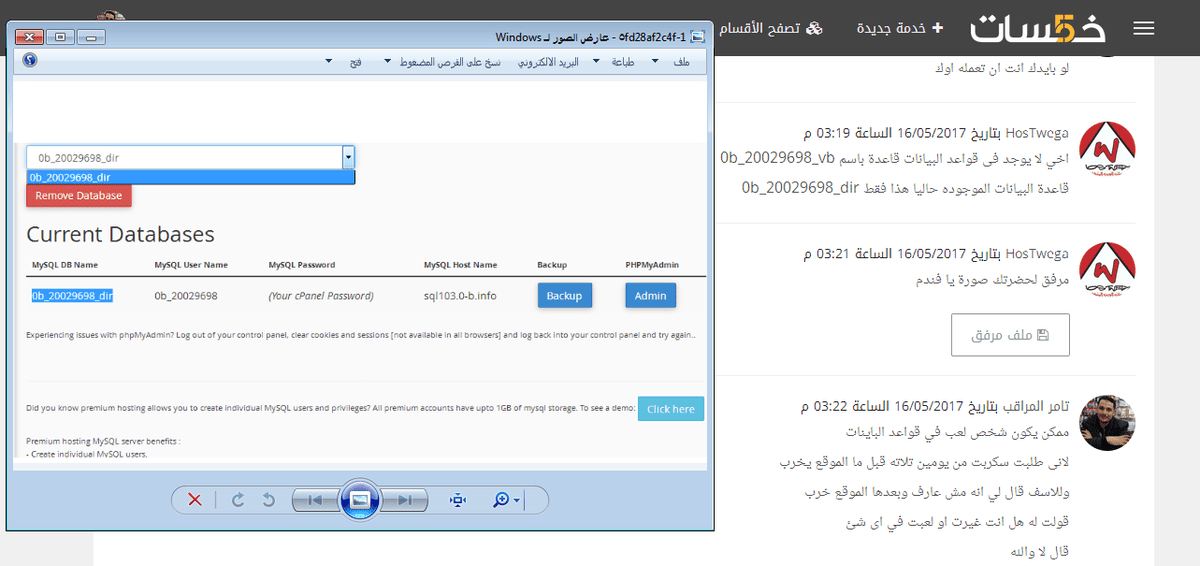Click the Photo Viewer title bar icon

[x=699, y=37]
